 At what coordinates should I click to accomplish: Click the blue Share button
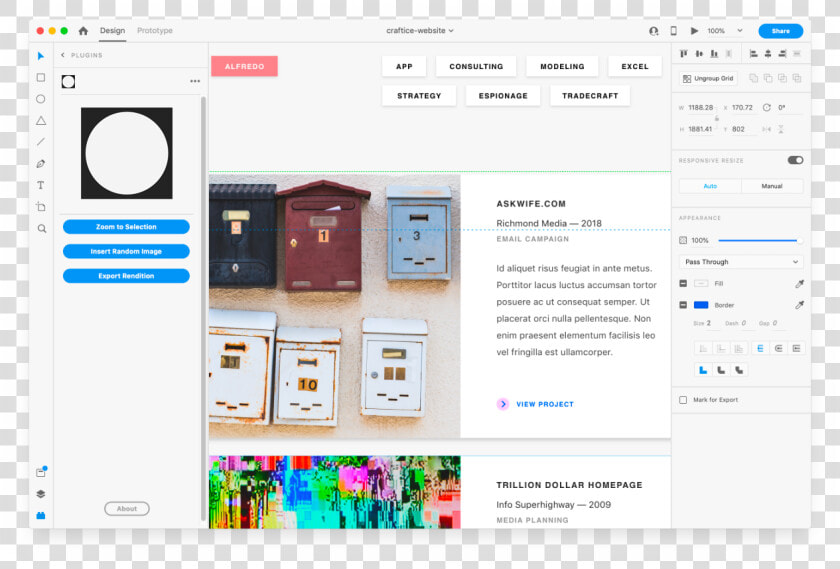(x=781, y=31)
